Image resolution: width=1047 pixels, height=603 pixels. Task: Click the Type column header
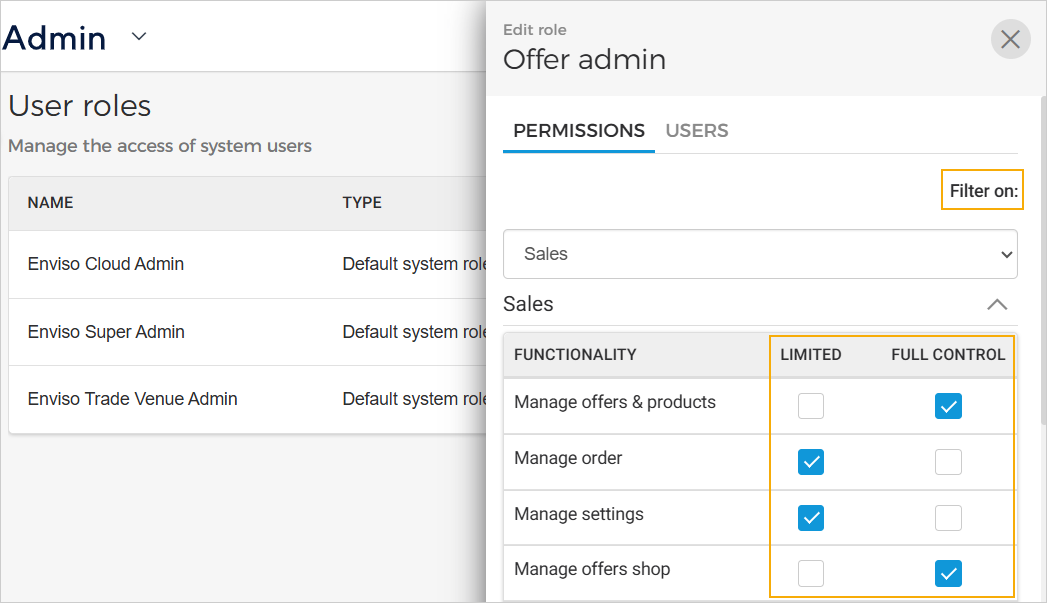tap(362, 203)
